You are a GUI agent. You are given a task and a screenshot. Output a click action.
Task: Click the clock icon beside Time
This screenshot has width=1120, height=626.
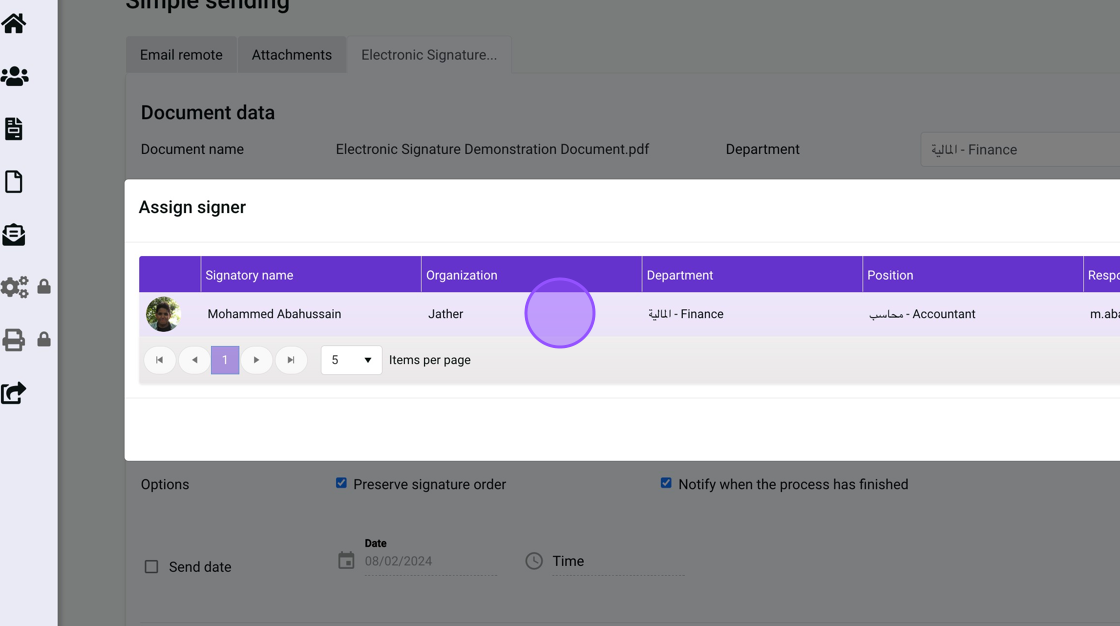(x=534, y=561)
